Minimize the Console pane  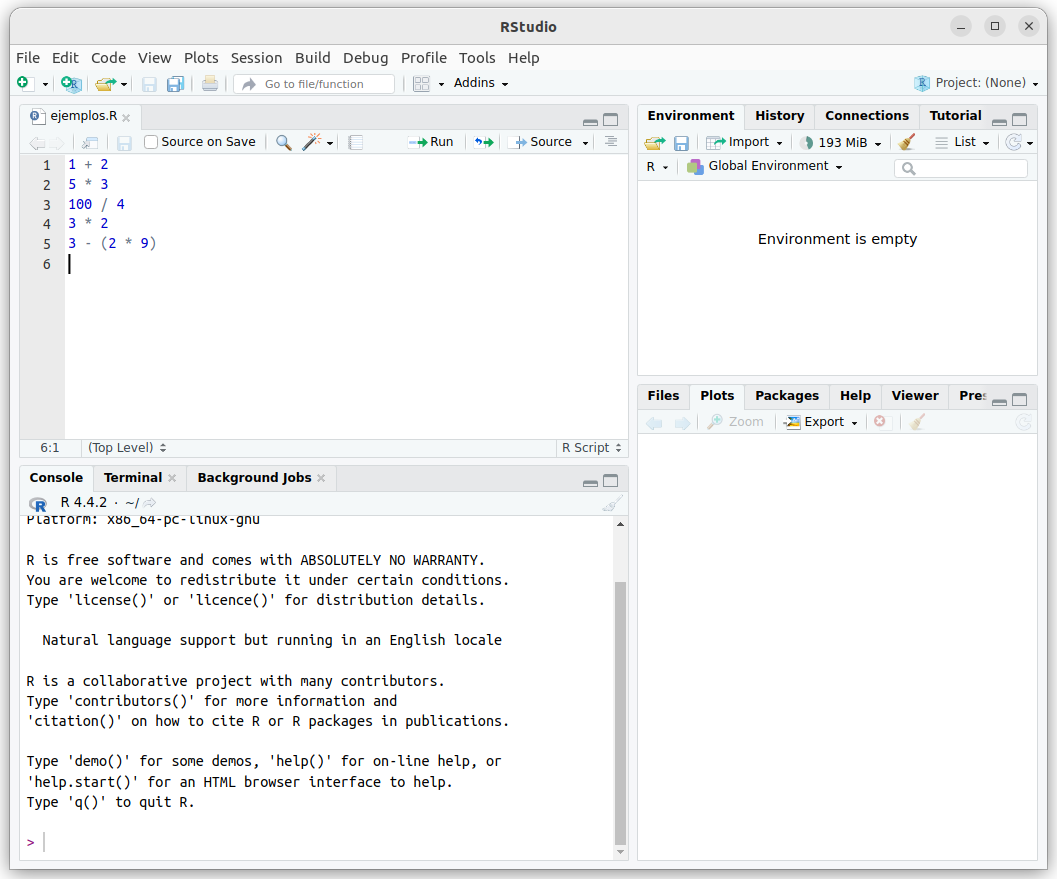point(591,481)
